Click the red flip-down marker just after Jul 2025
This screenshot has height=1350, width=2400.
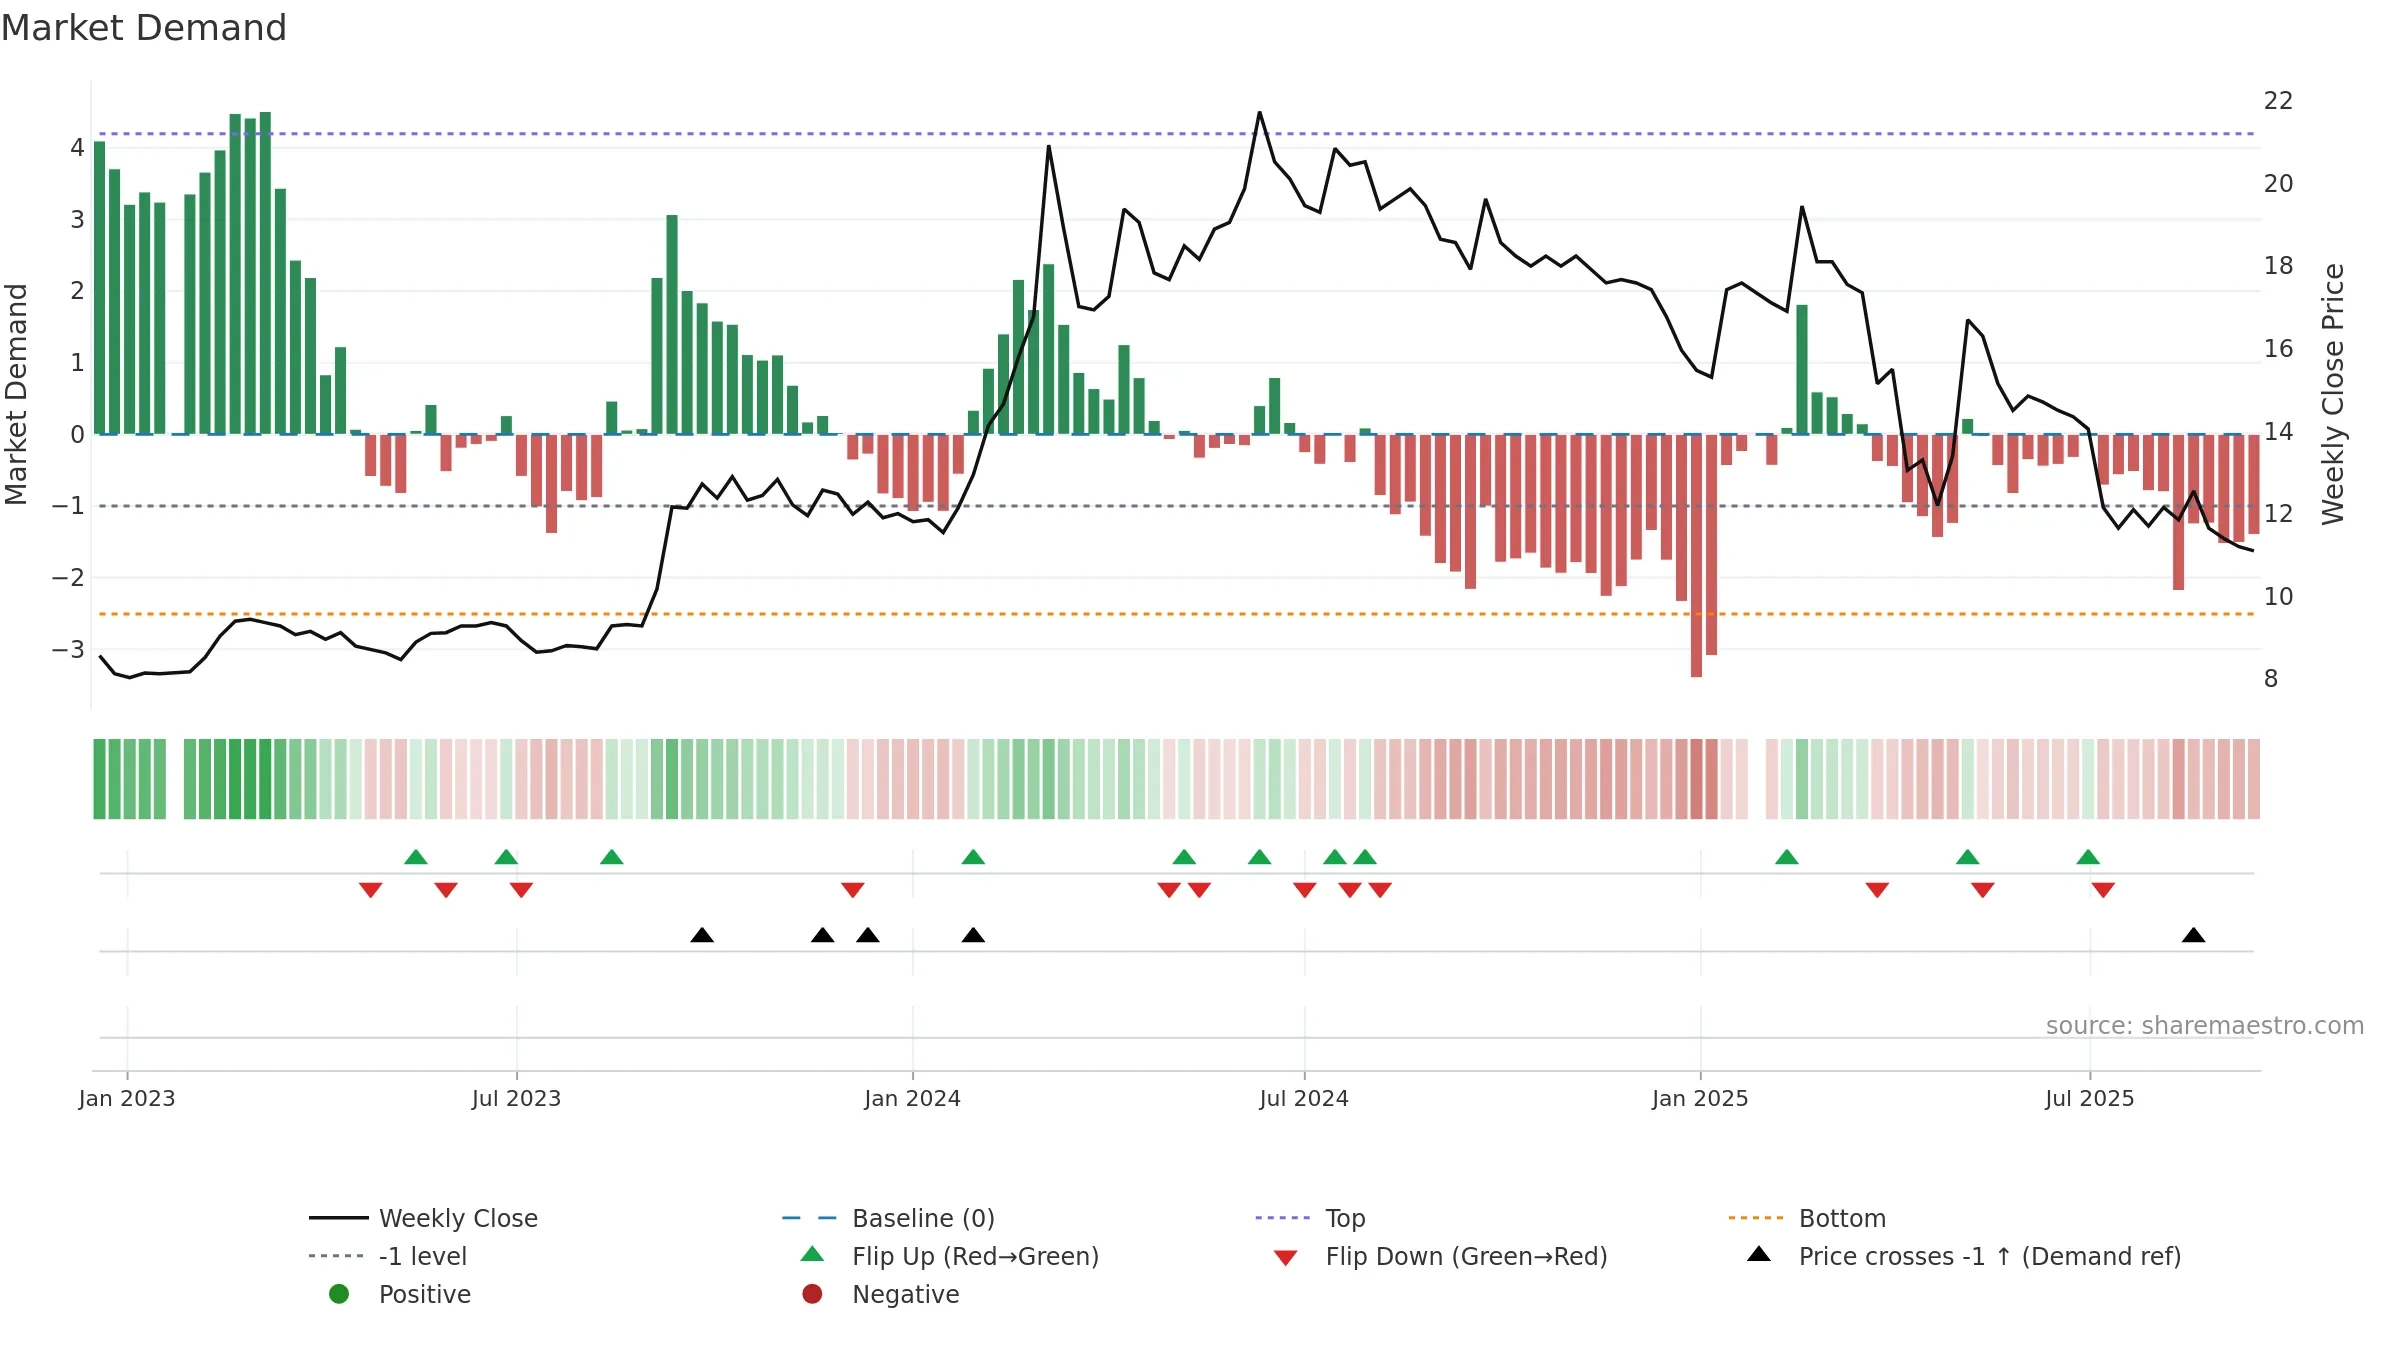click(x=2103, y=890)
